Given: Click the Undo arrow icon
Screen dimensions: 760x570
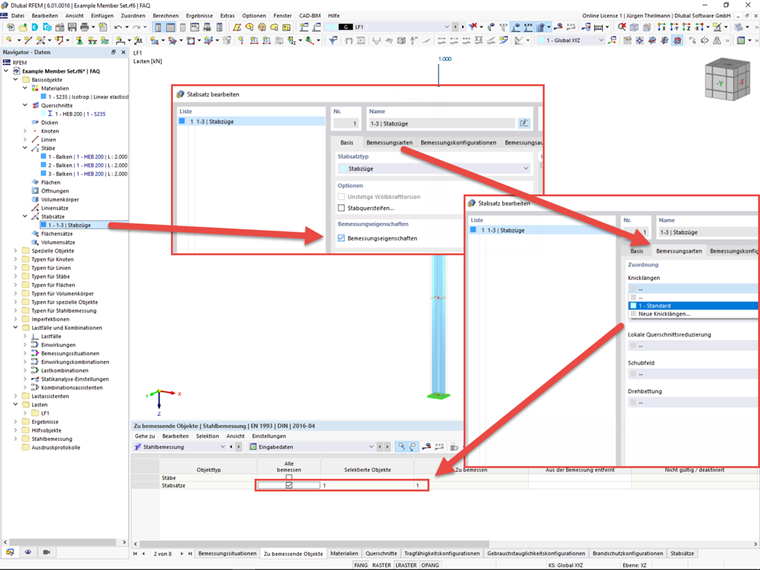Looking at the screenshot, I should pyautogui.click(x=118, y=27).
